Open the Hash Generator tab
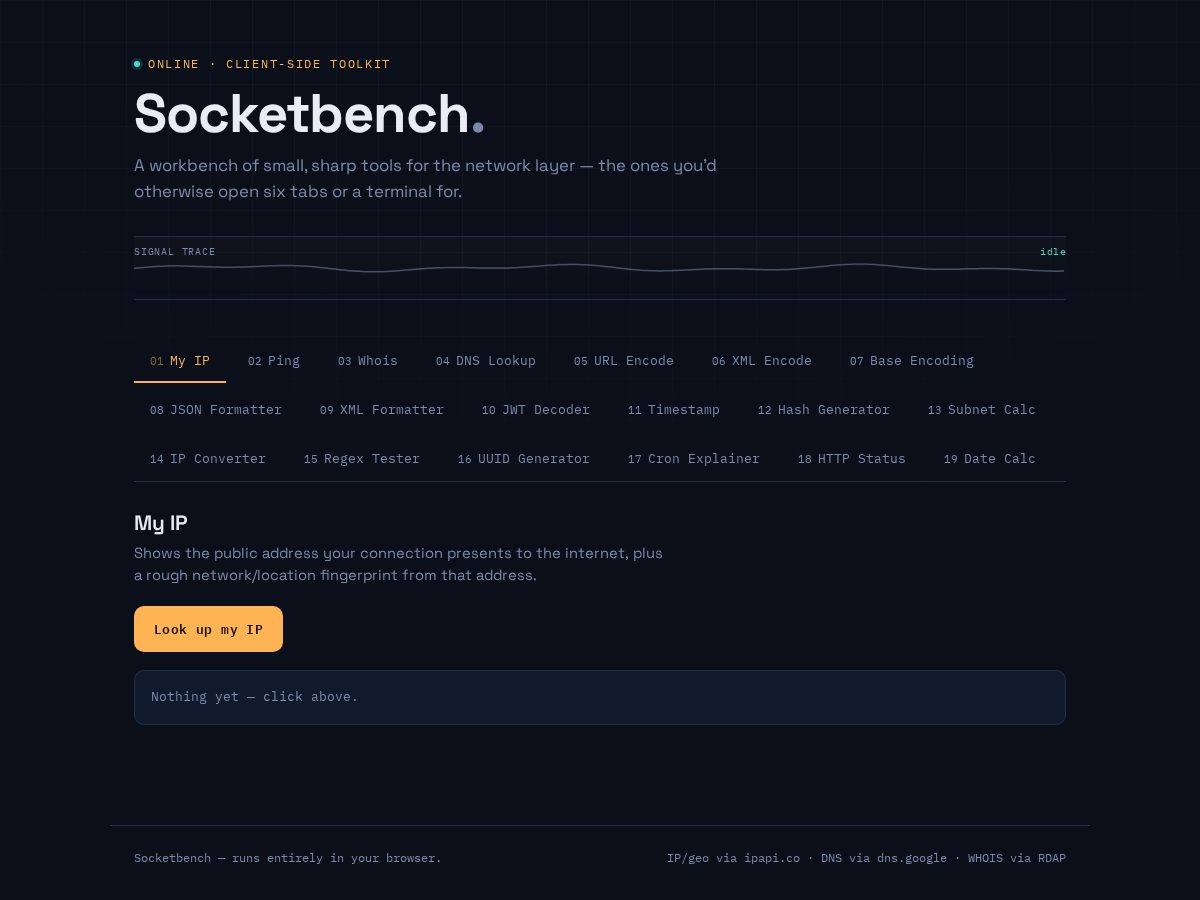This screenshot has width=1200, height=900. [x=824, y=410]
